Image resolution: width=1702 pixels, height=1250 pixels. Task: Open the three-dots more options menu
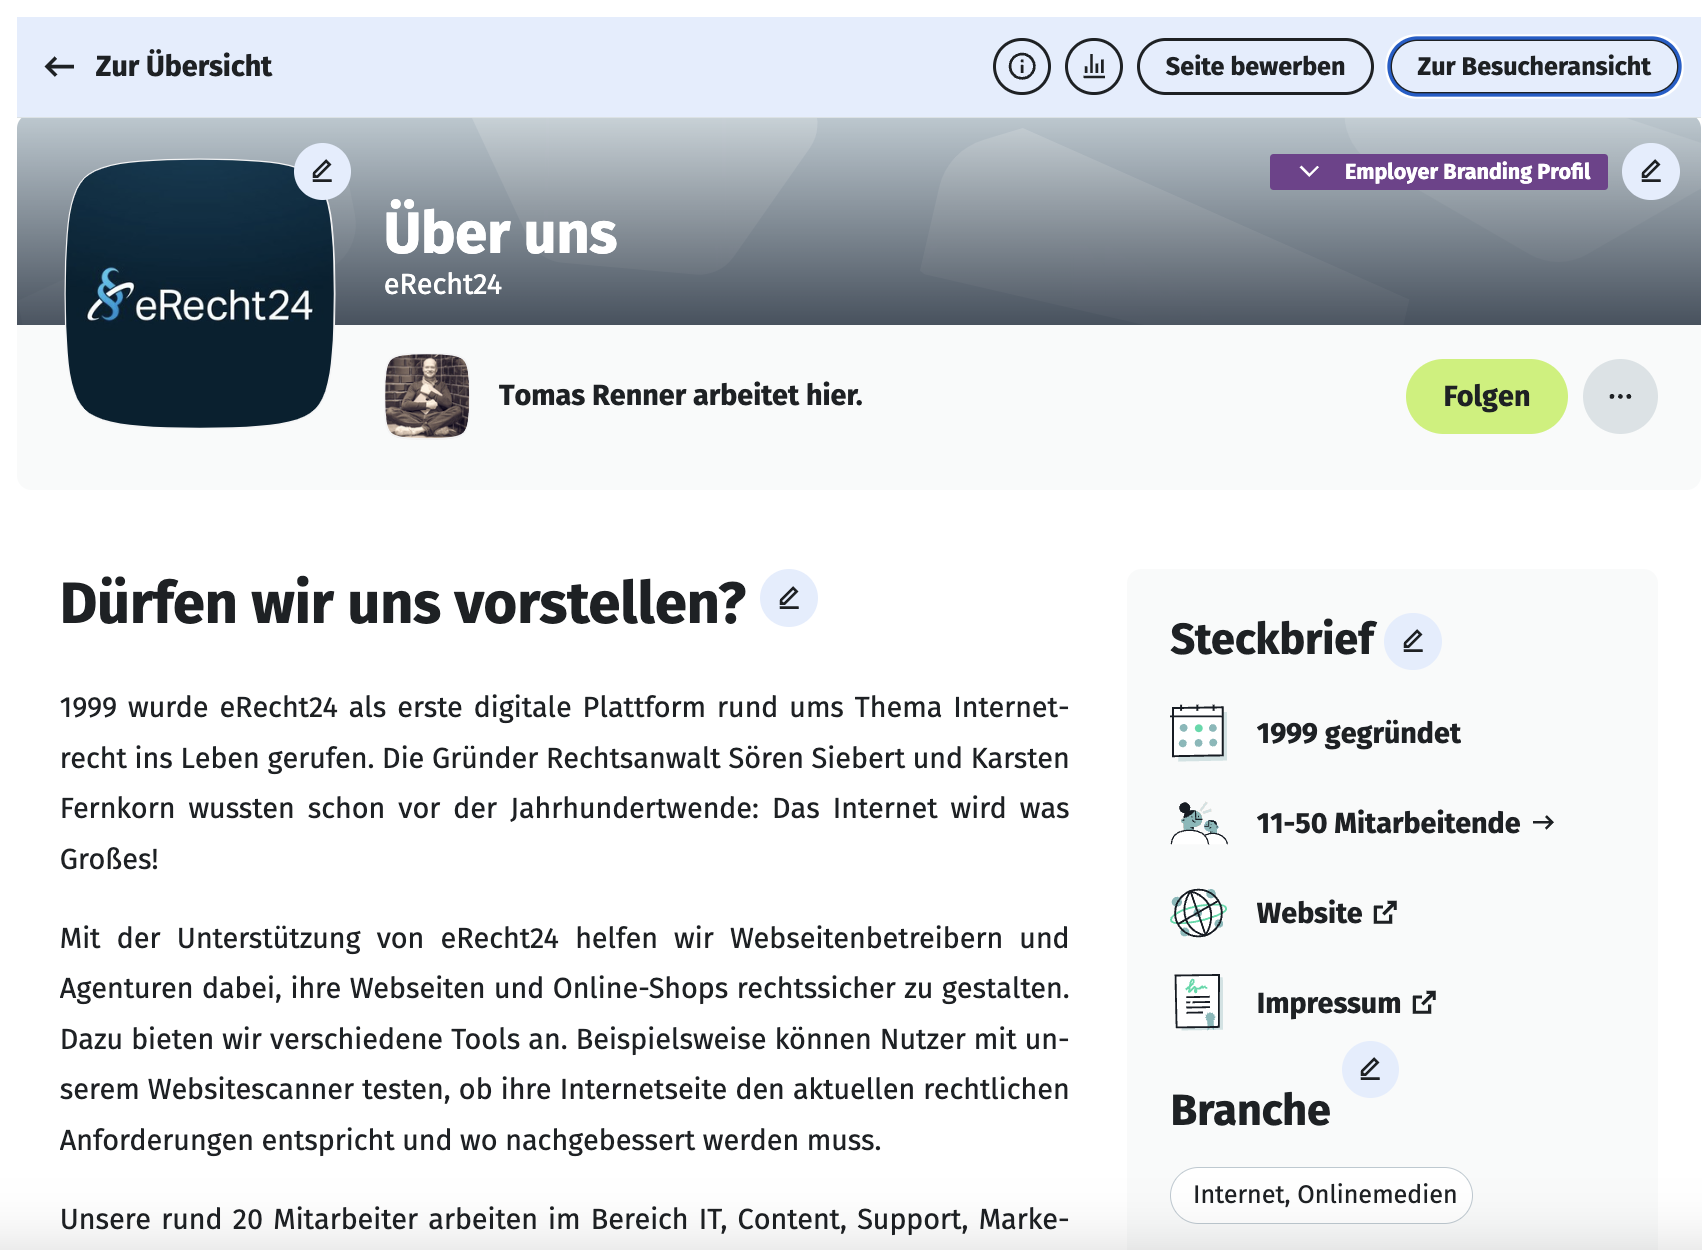[x=1620, y=397]
